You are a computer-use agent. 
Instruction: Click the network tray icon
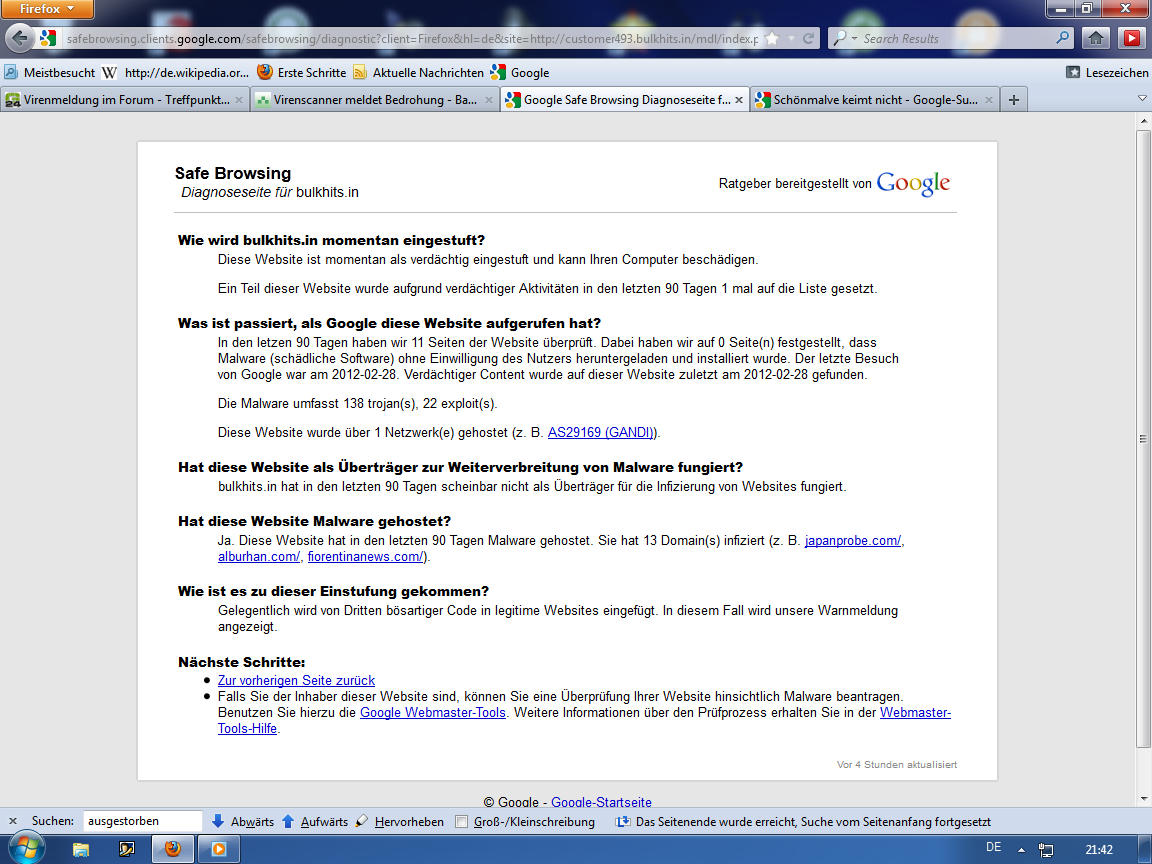tap(1046, 850)
